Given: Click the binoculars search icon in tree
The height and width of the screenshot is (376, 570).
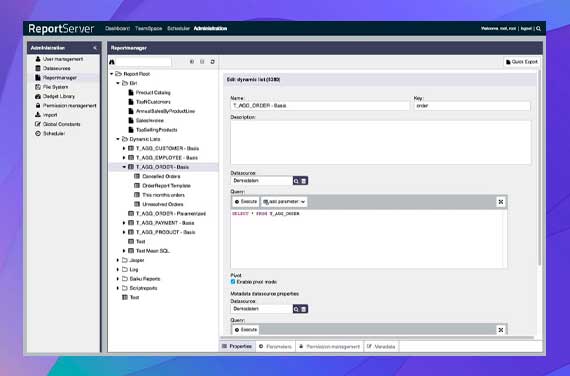Looking at the screenshot, I should click(x=112, y=62).
